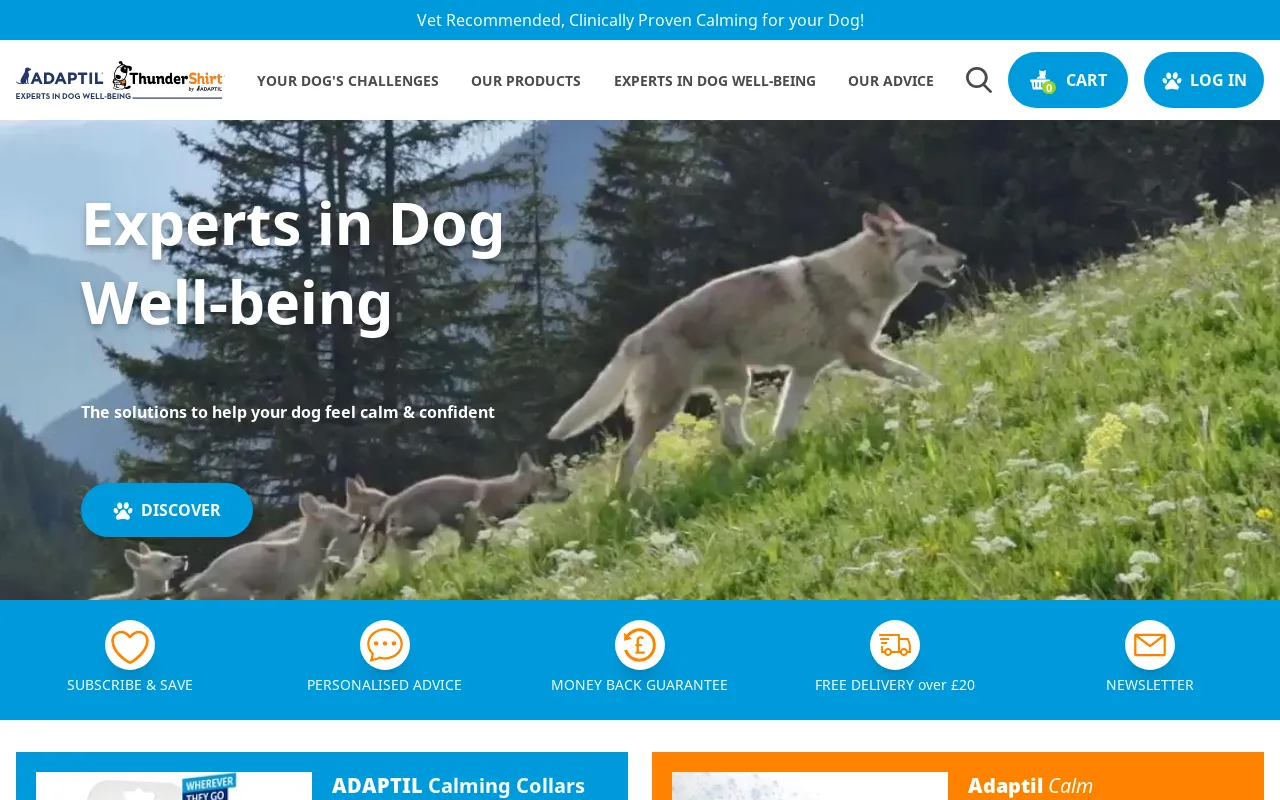Click the Adaptil Calm heading

1030,785
